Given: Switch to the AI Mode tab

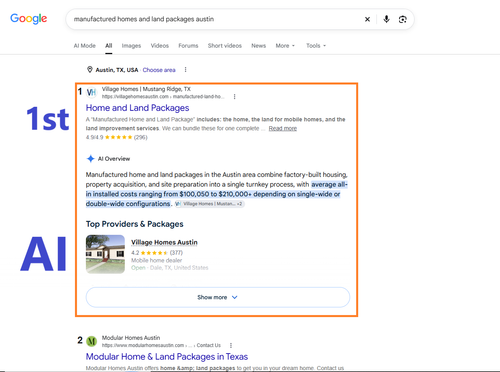Looking at the screenshot, I should tap(85, 46).
